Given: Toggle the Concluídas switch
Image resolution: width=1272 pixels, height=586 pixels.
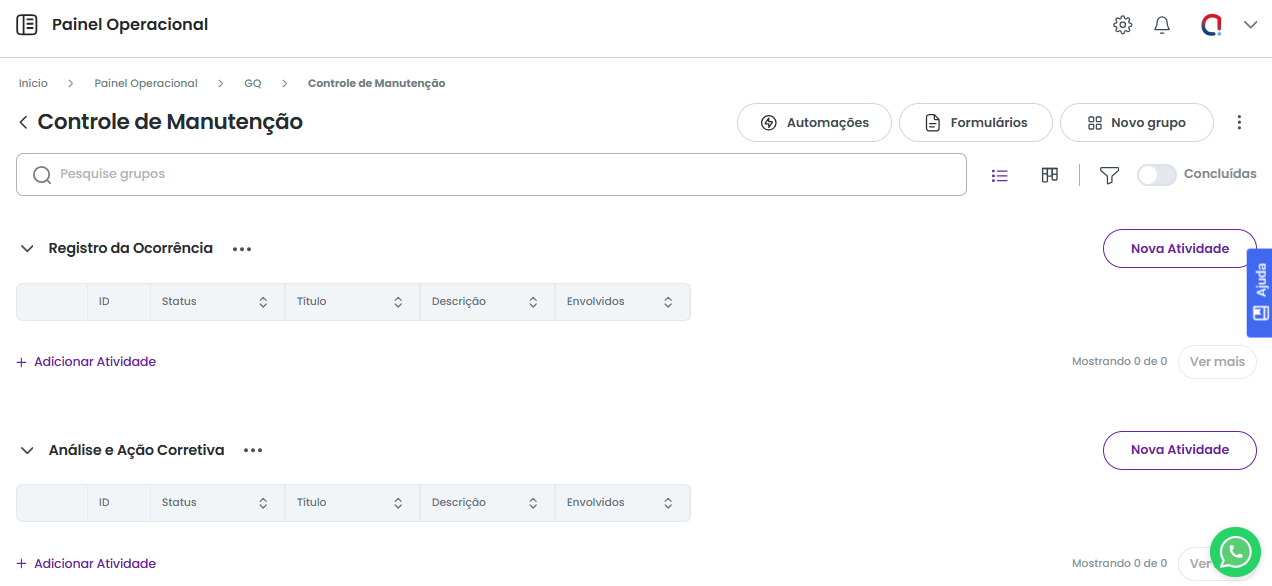Looking at the screenshot, I should (x=1157, y=175).
